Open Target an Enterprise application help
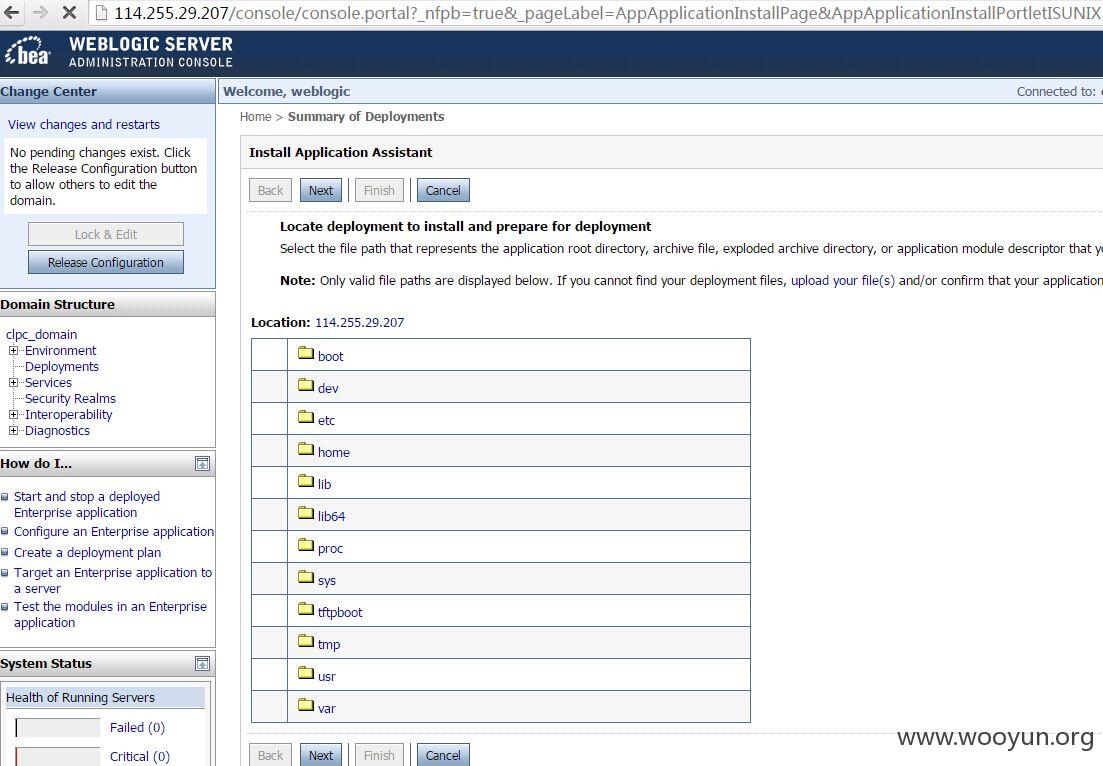 (x=113, y=580)
